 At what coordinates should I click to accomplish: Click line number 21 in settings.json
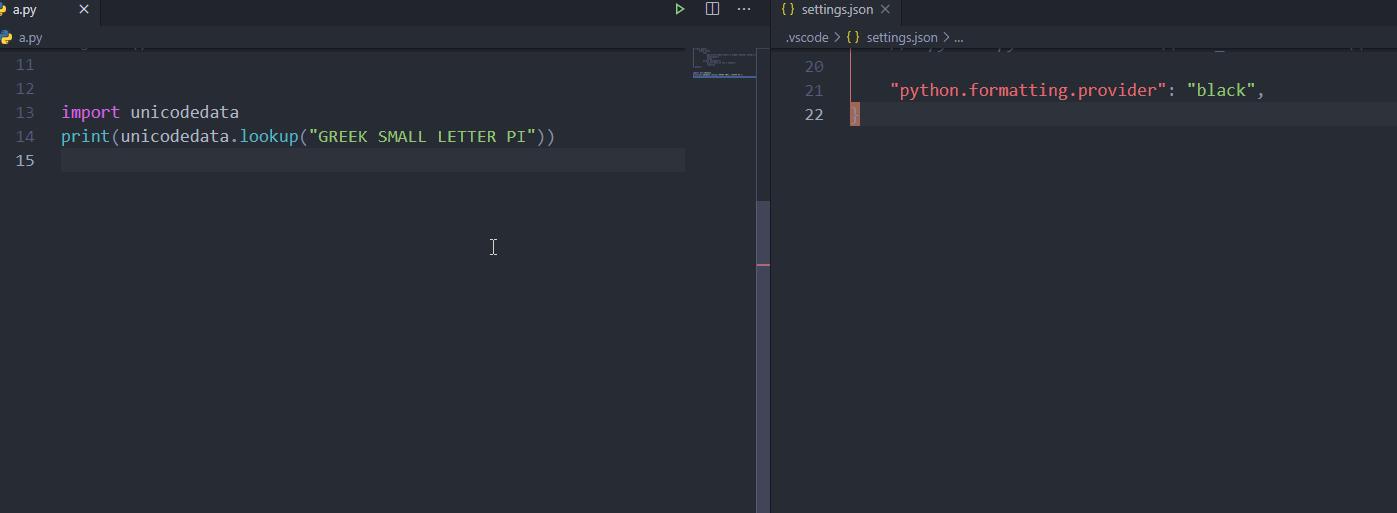tap(814, 91)
